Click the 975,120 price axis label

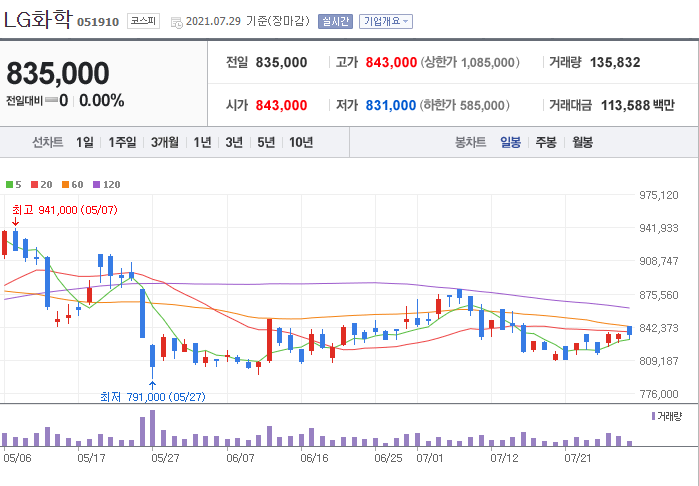[658, 195]
